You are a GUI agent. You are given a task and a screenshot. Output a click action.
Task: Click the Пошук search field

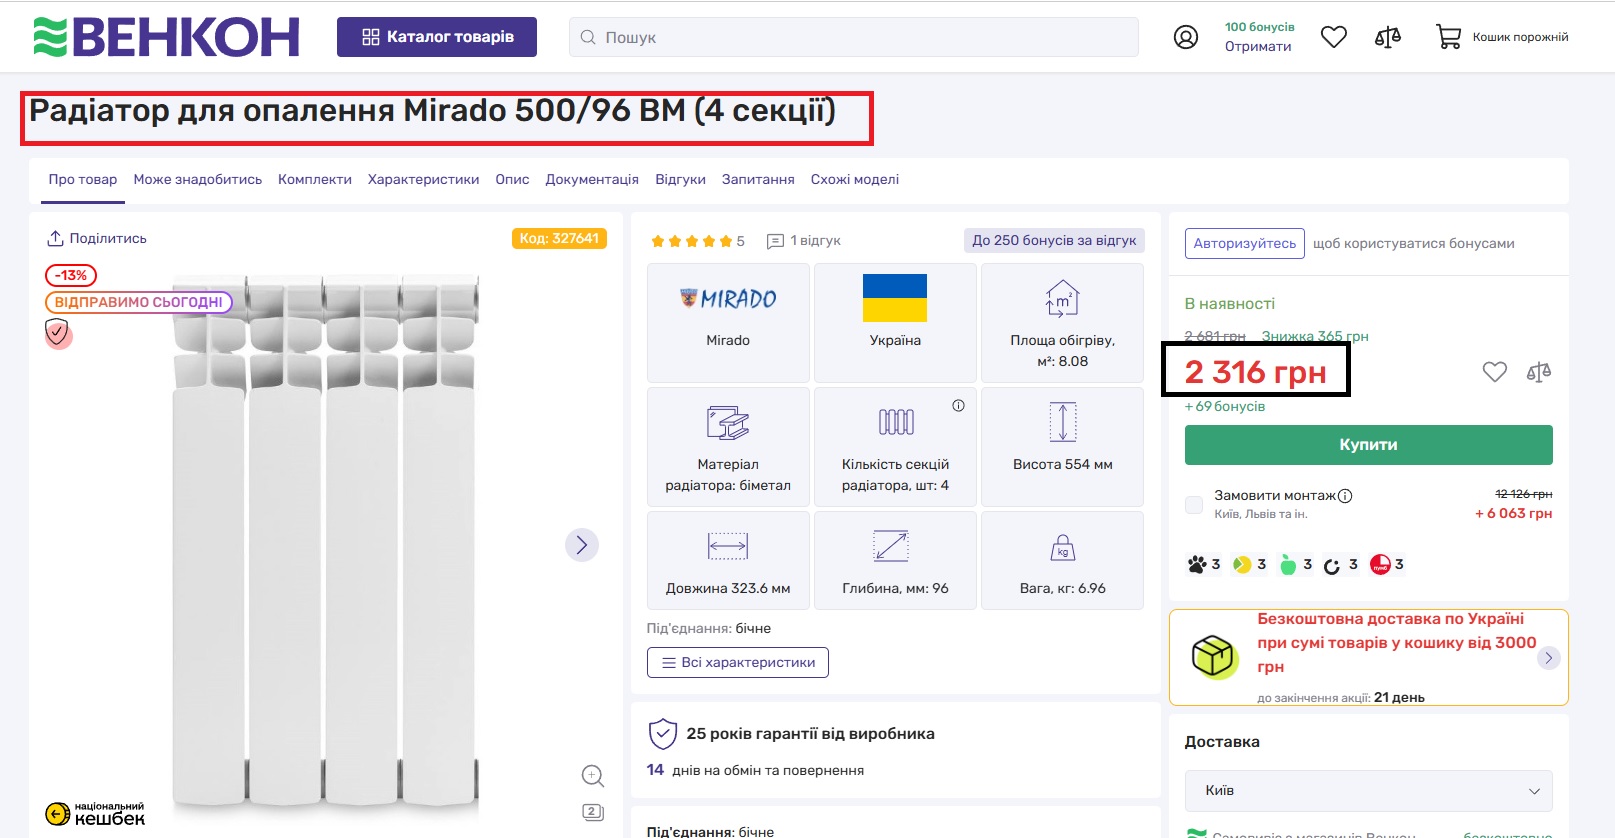854,37
